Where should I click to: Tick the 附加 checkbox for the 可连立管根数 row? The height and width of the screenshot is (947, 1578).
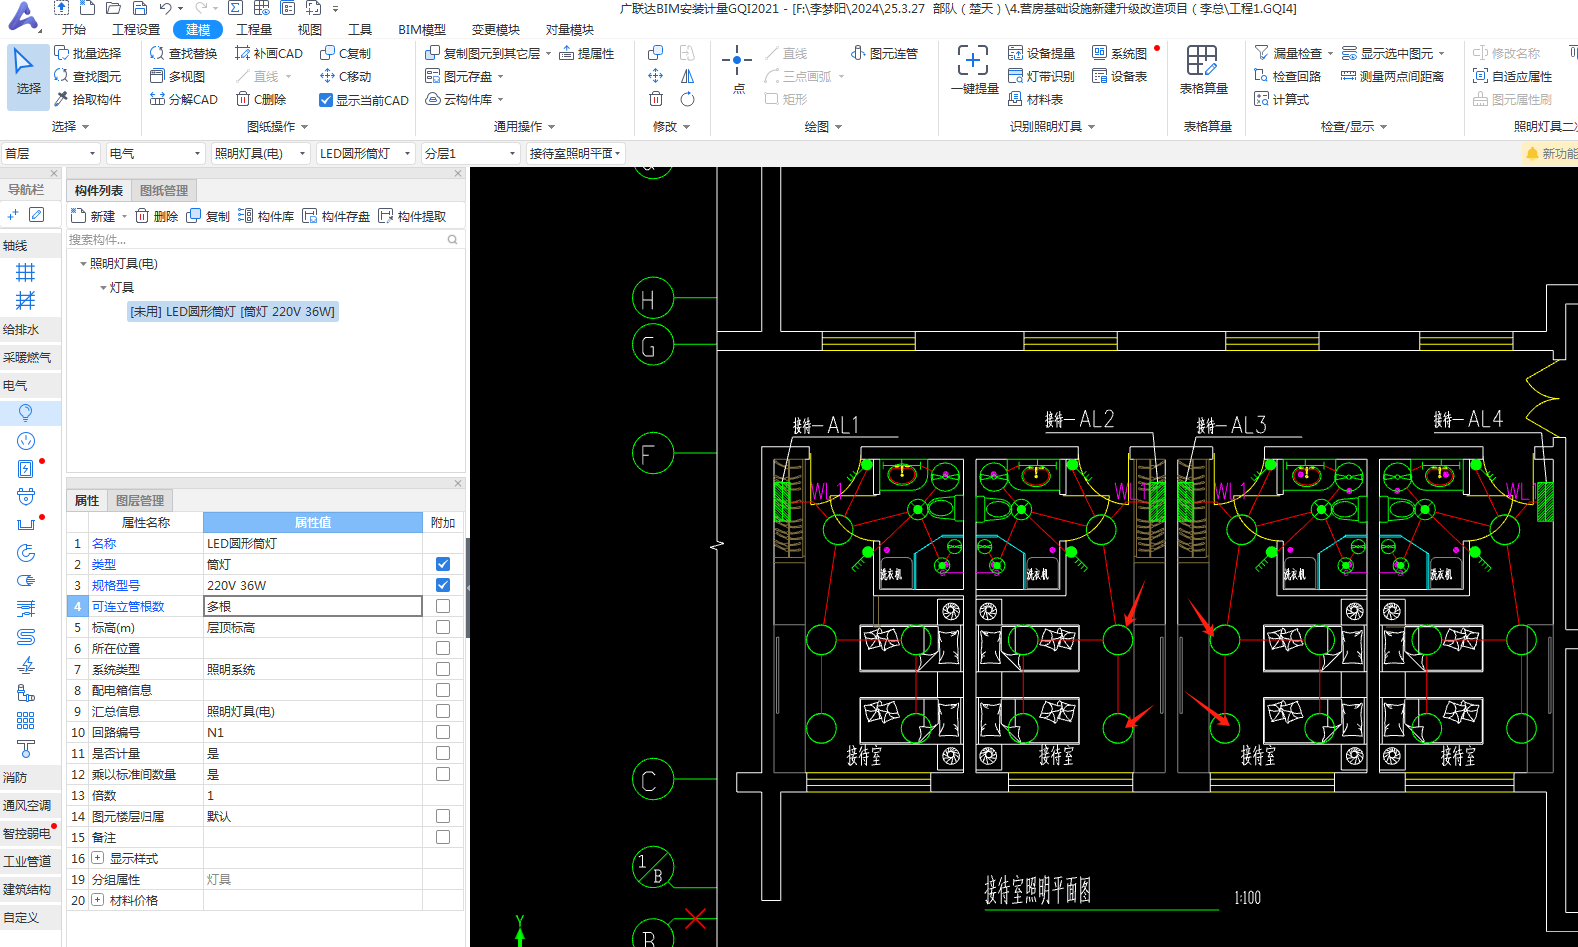pyautogui.click(x=443, y=606)
